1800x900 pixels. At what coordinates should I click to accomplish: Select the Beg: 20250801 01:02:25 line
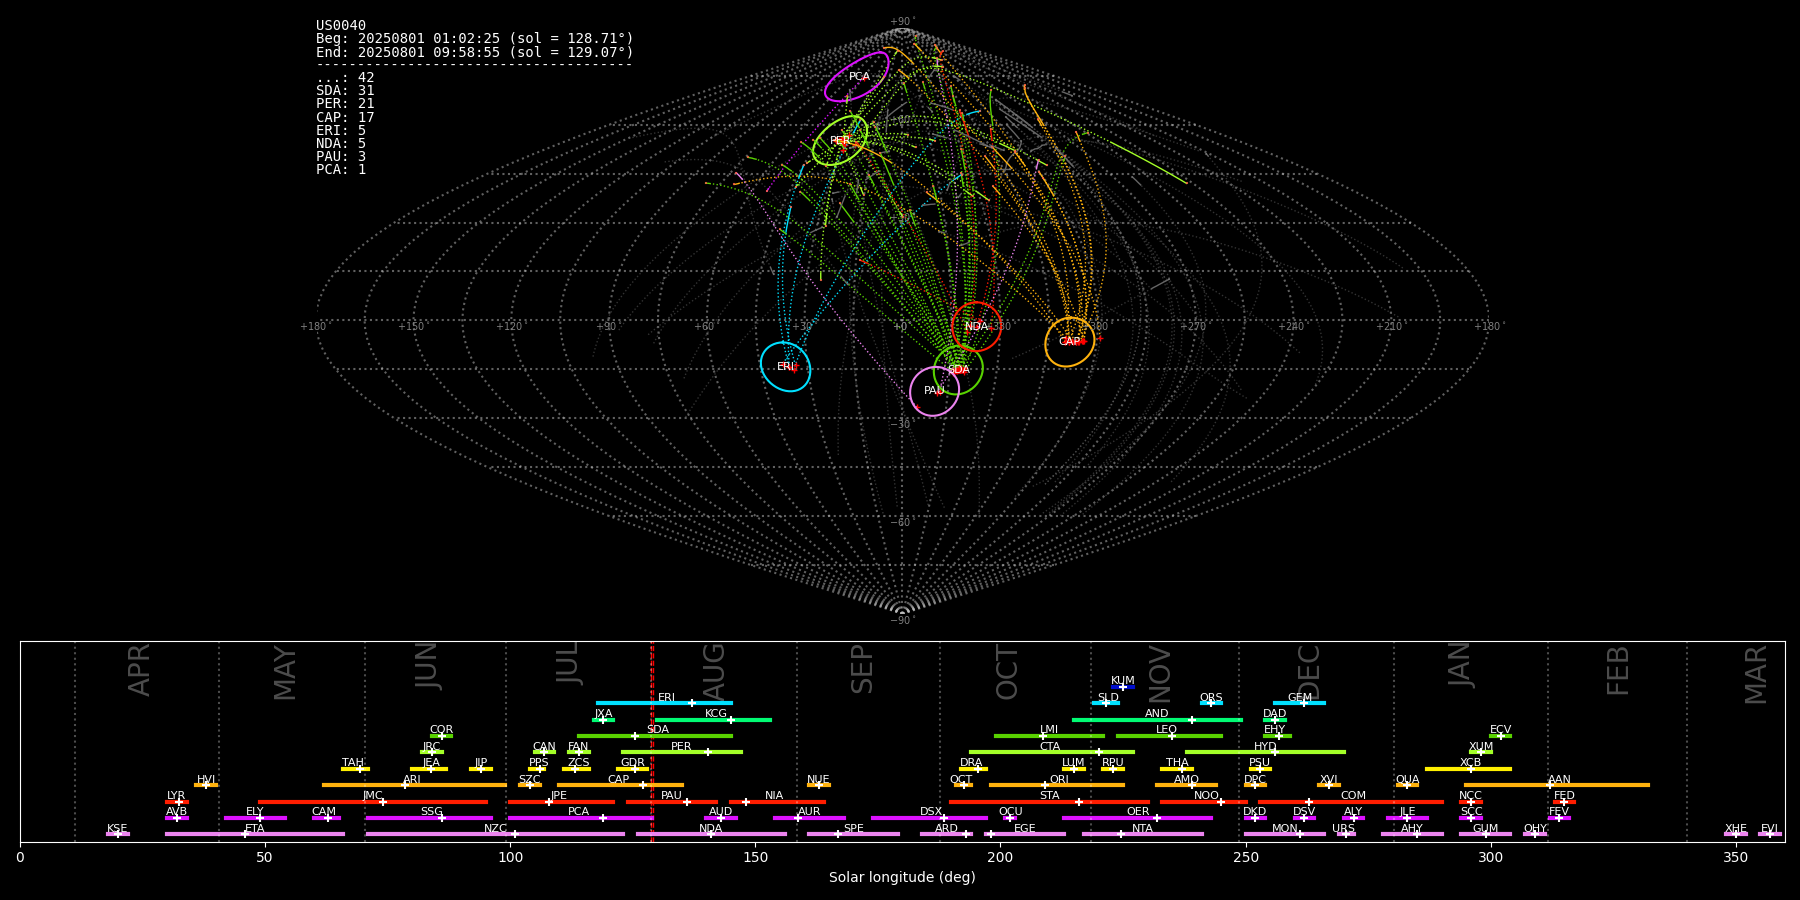[x=475, y=39]
